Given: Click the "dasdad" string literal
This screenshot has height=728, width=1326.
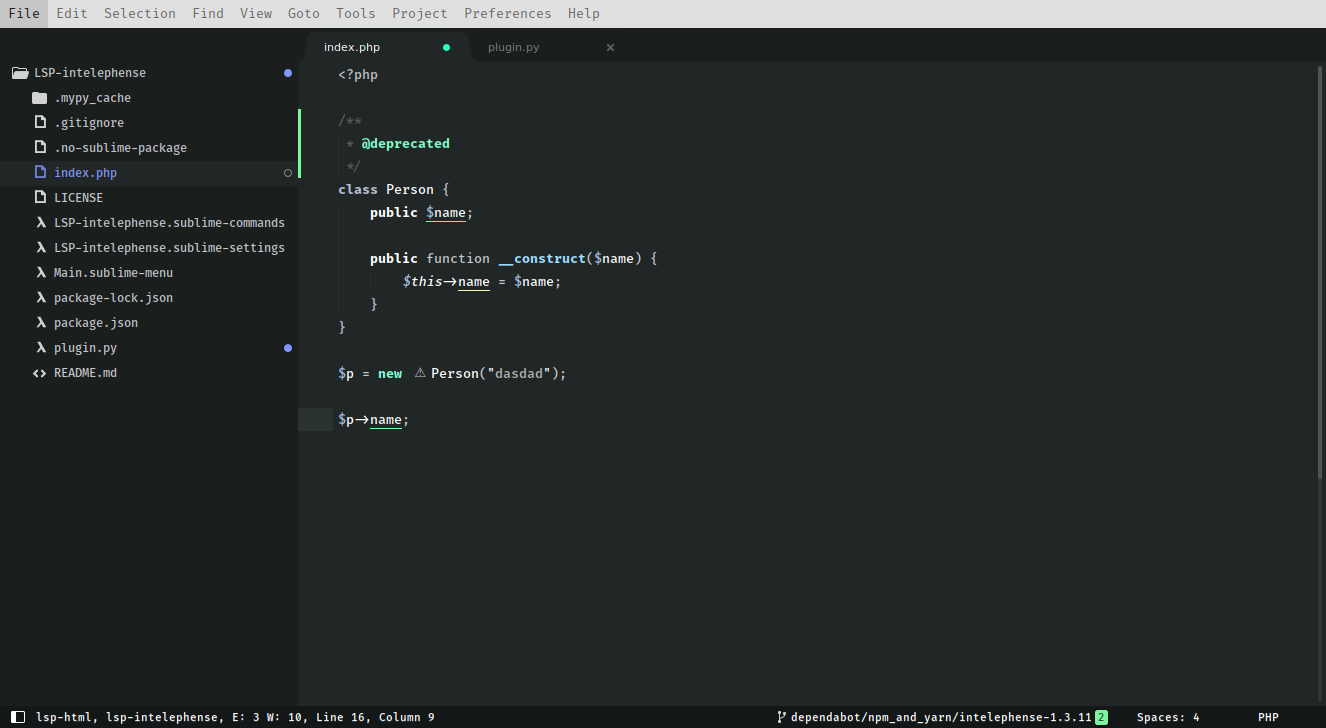Looking at the screenshot, I should (x=518, y=373).
